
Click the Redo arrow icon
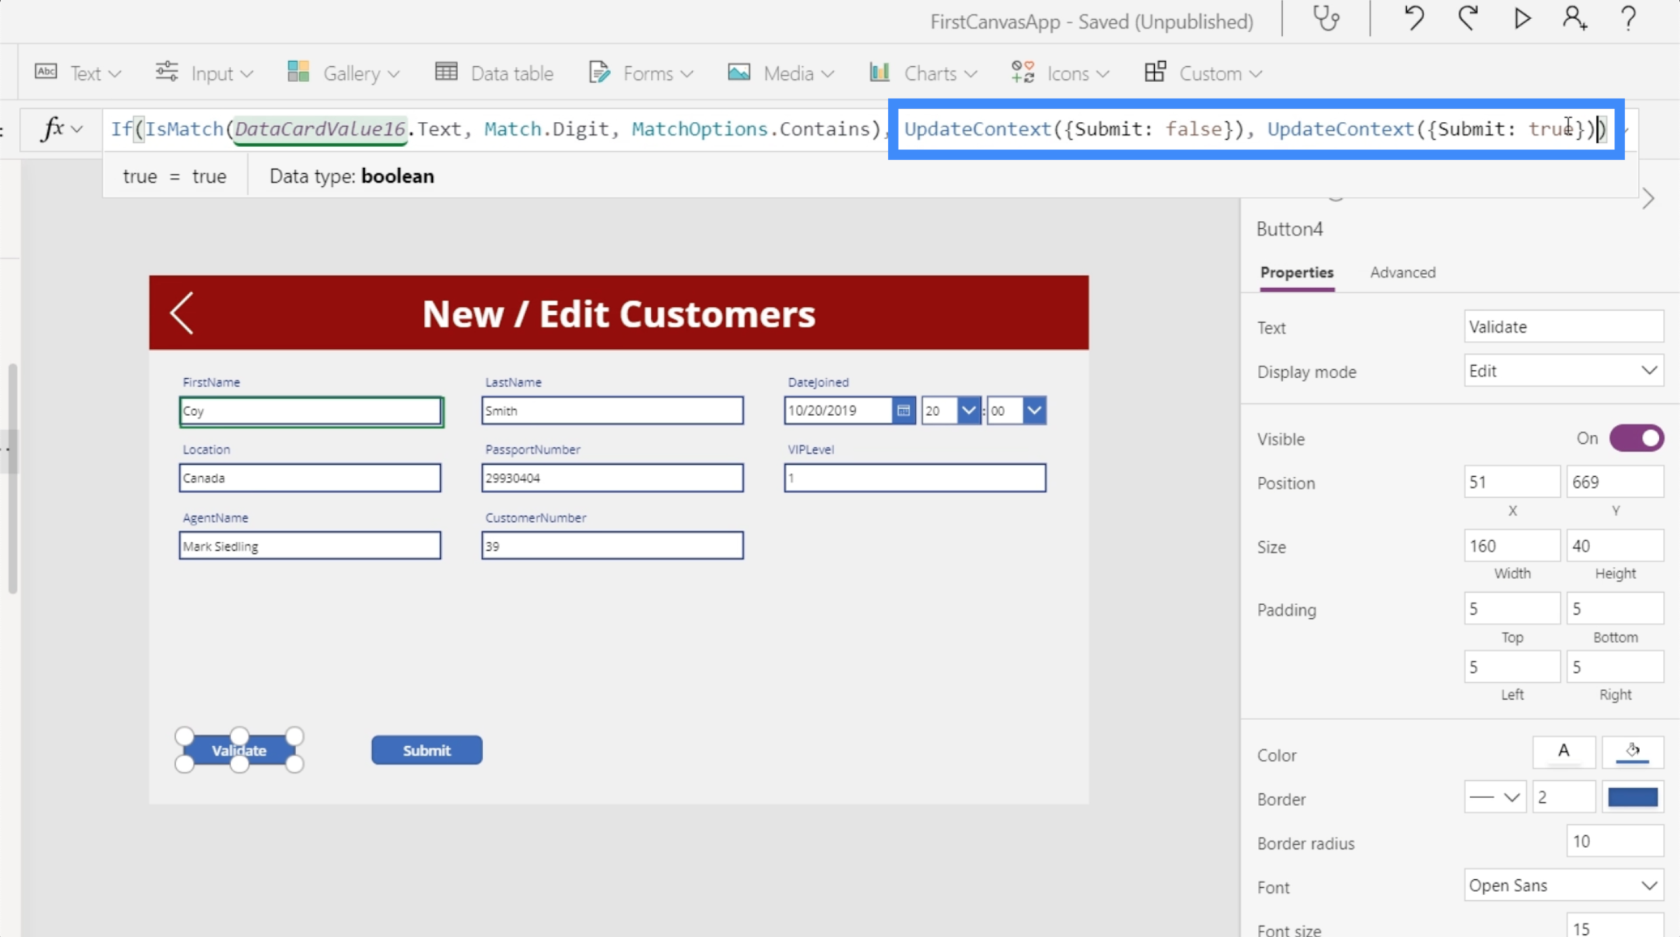1468,19
